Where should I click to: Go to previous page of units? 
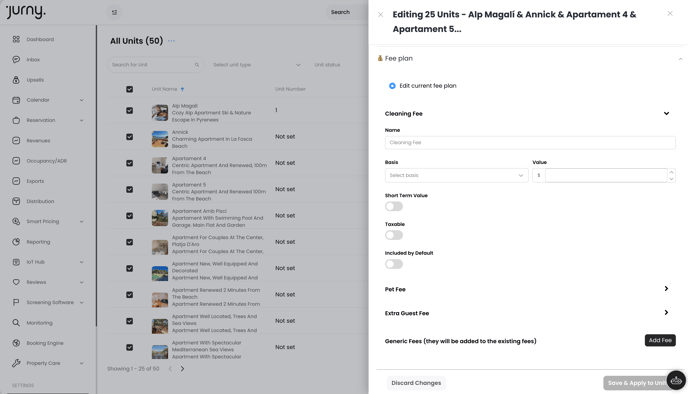click(x=170, y=369)
